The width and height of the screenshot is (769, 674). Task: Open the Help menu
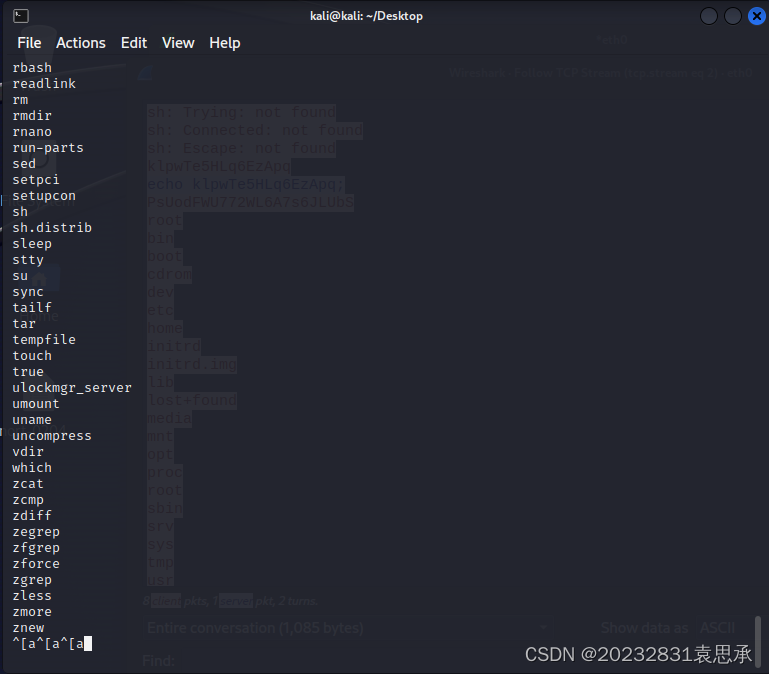(x=225, y=43)
